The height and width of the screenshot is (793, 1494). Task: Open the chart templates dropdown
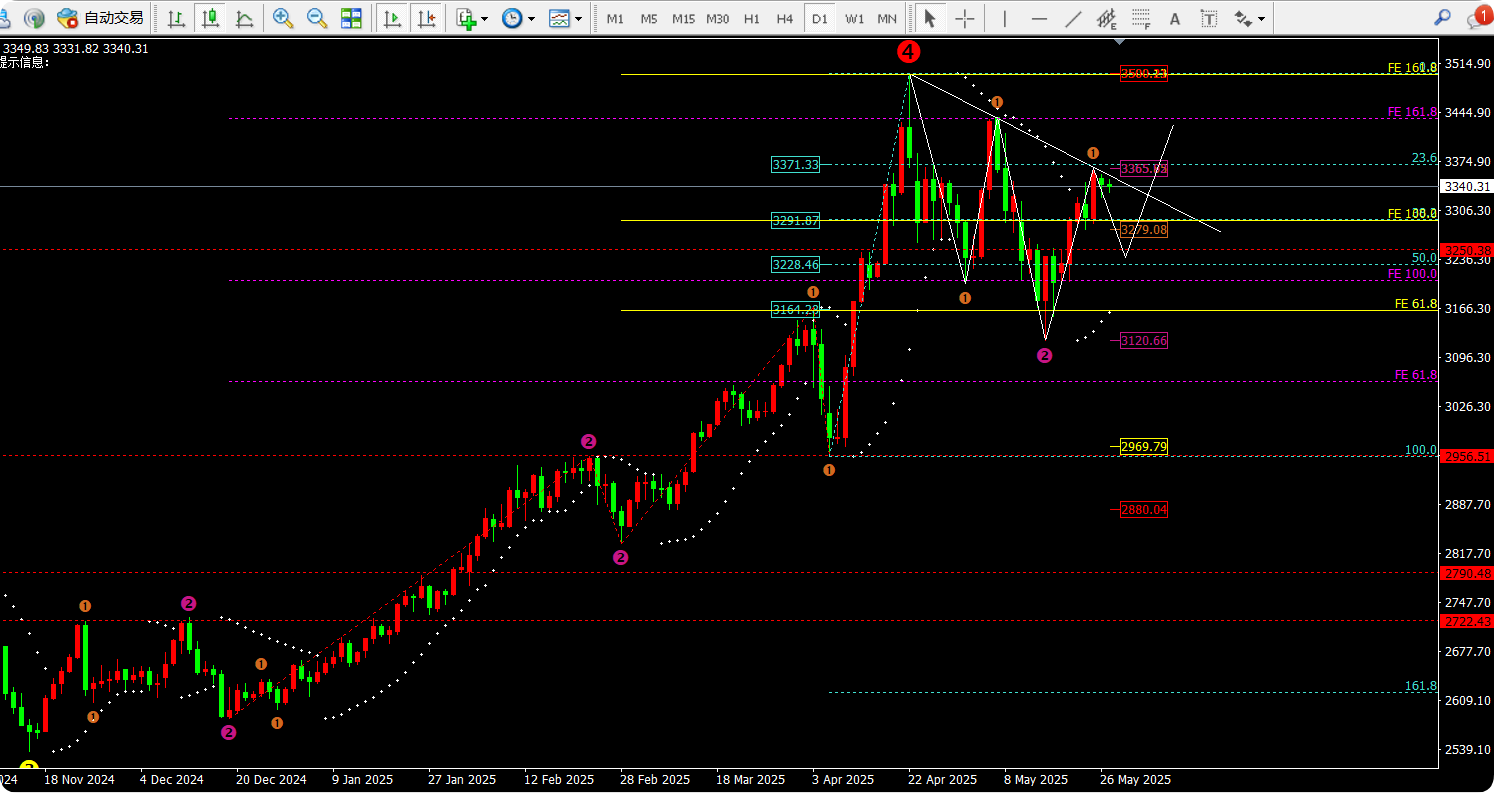click(x=565, y=18)
